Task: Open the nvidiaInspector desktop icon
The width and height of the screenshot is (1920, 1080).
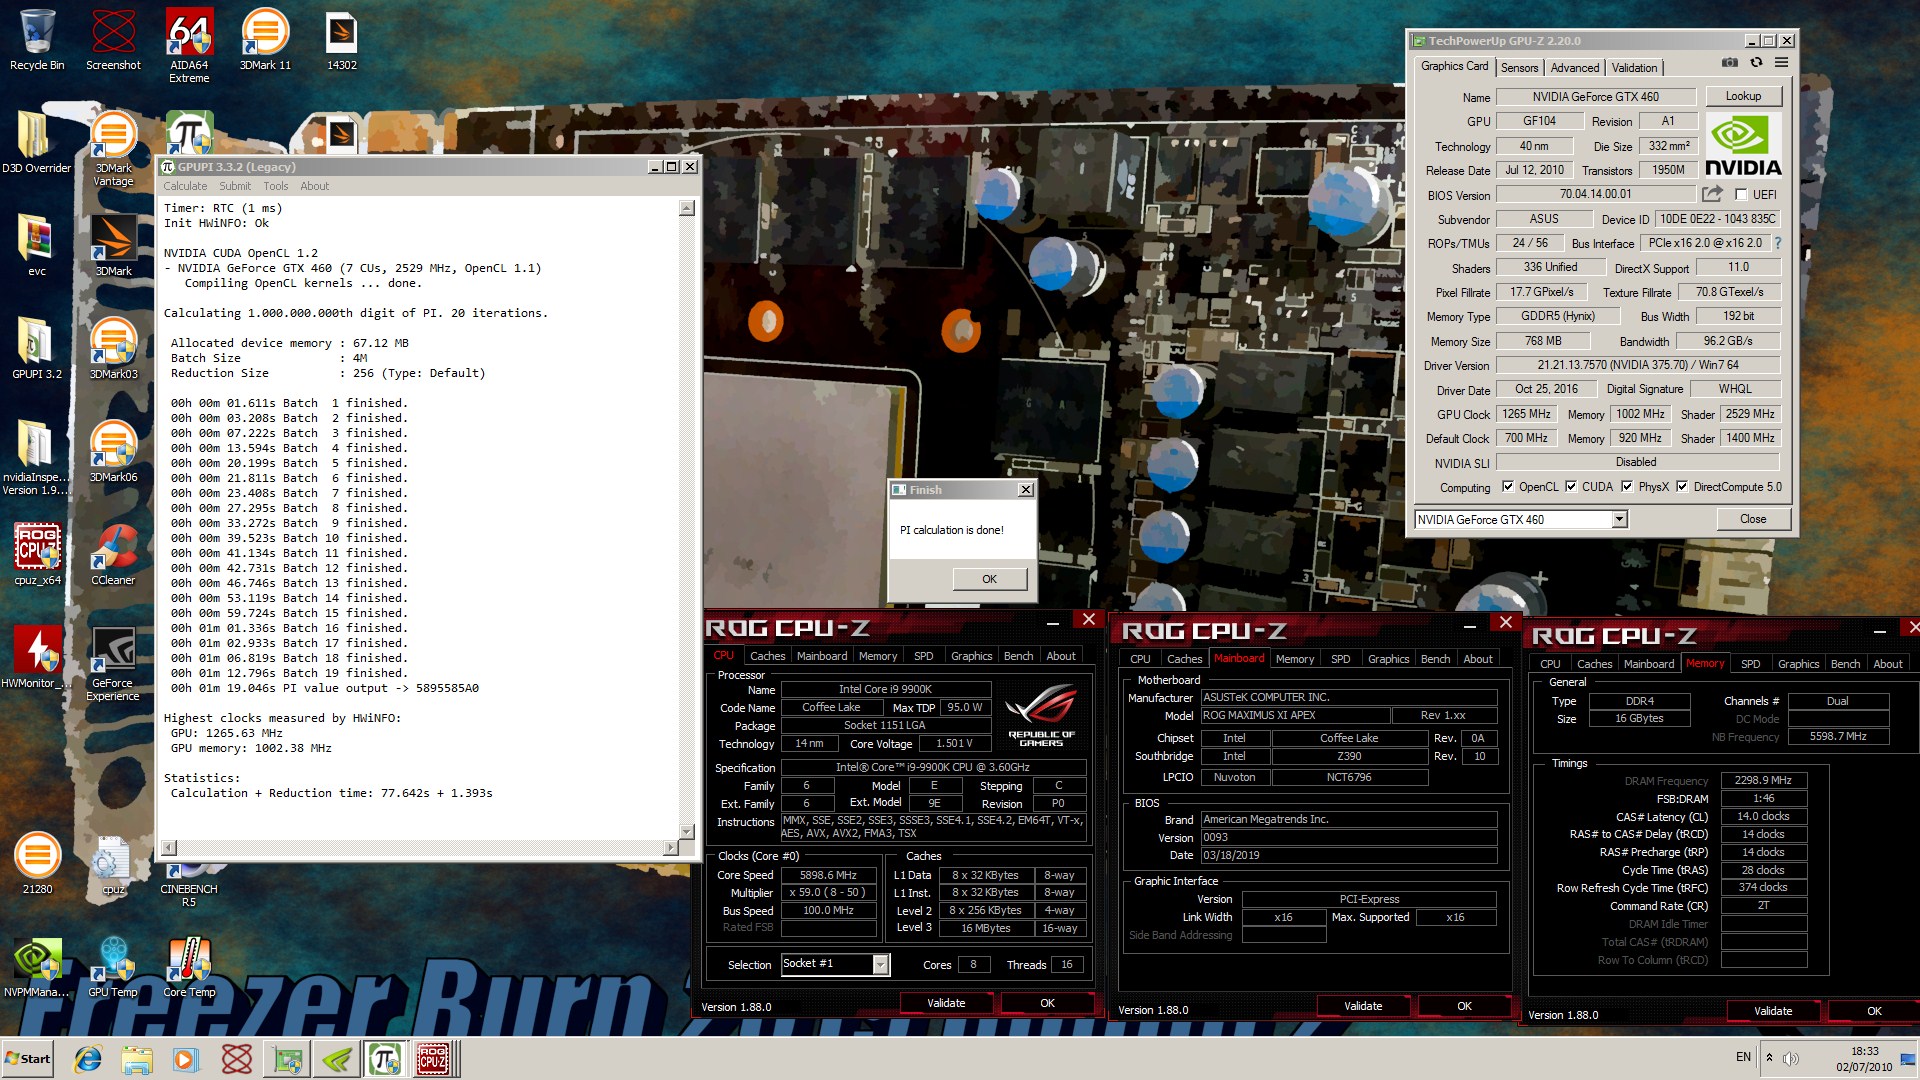Action: pos(37,459)
